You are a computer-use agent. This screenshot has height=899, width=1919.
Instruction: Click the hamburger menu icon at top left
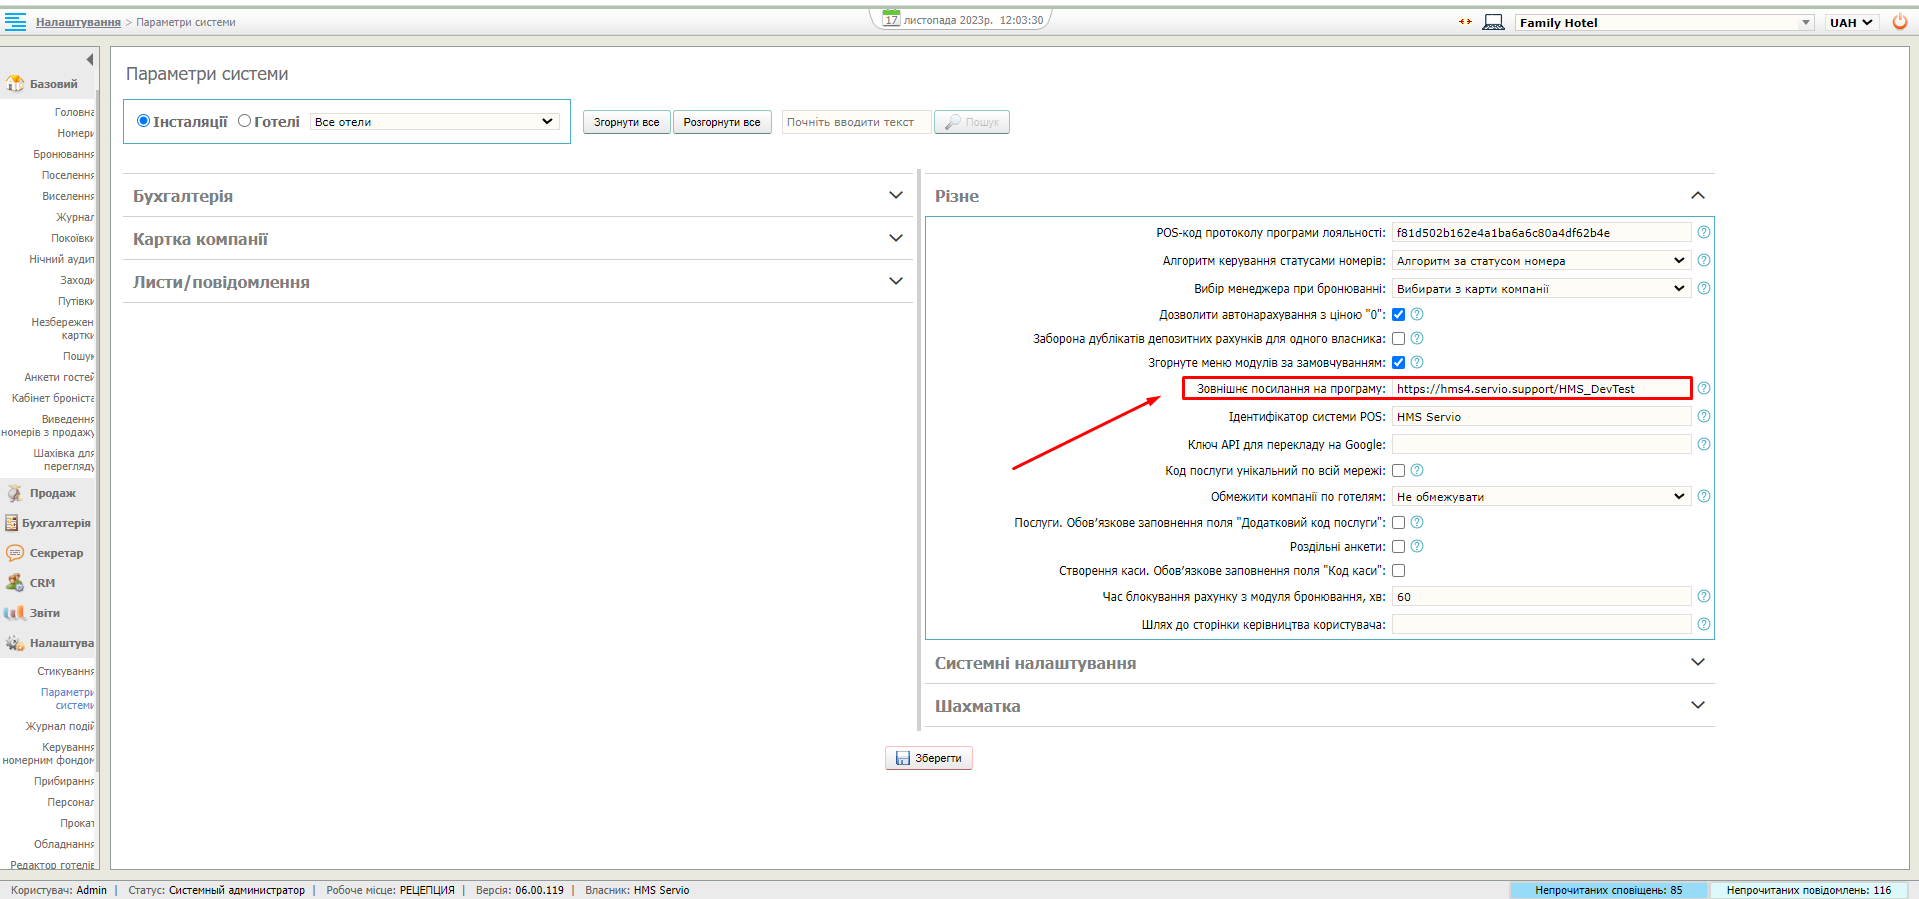(x=15, y=22)
